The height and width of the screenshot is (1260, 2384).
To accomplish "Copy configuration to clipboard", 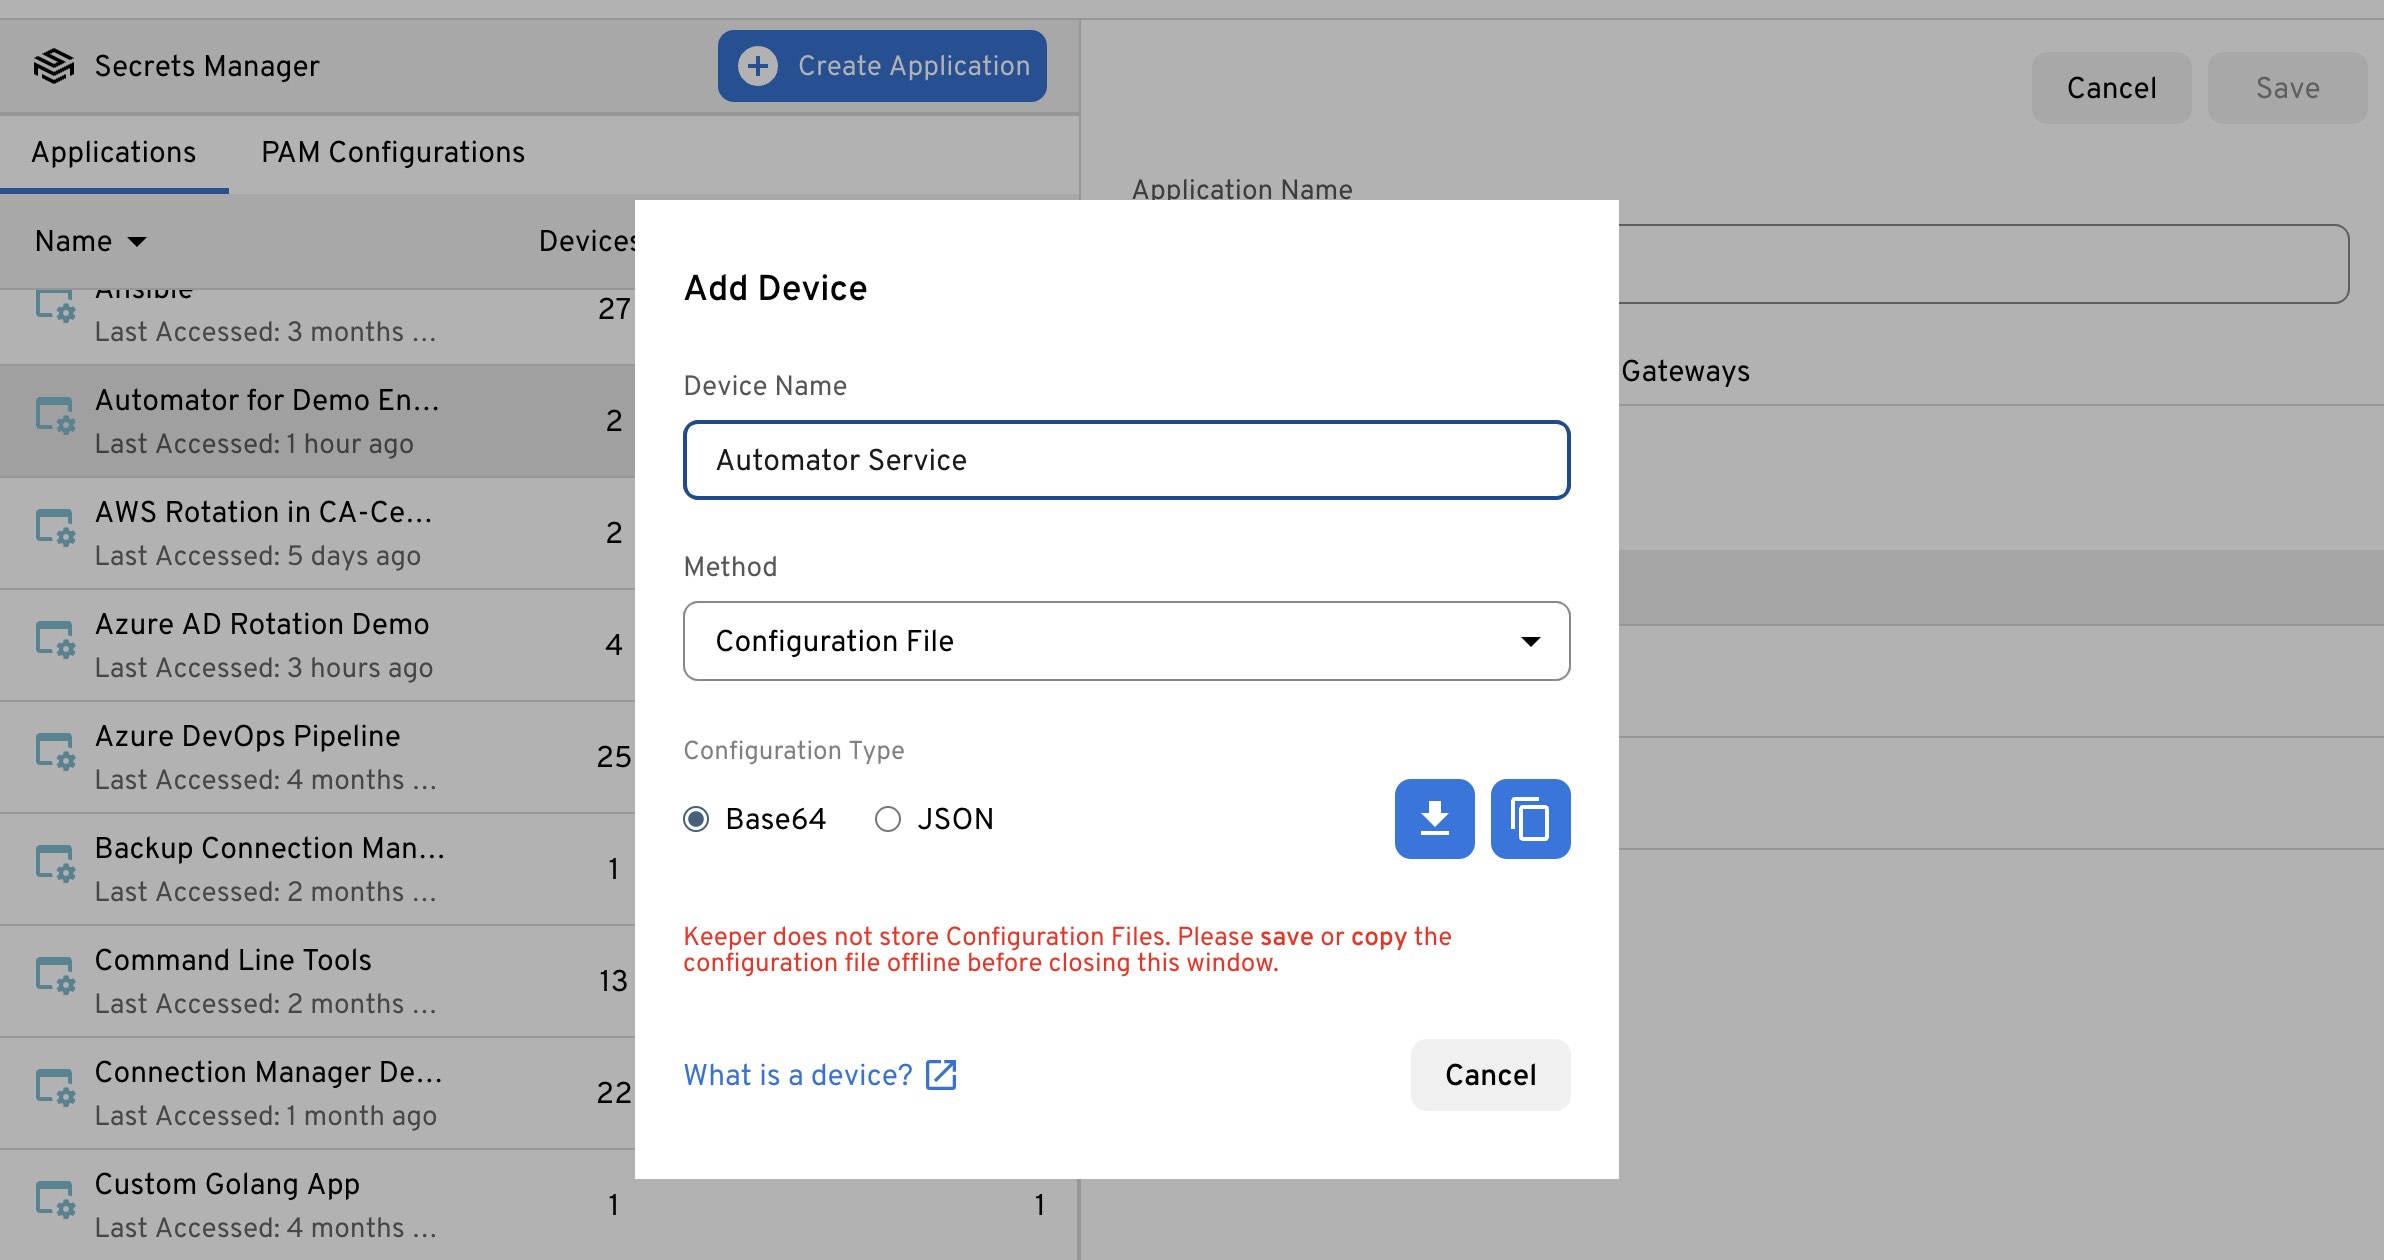I will tap(1530, 818).
